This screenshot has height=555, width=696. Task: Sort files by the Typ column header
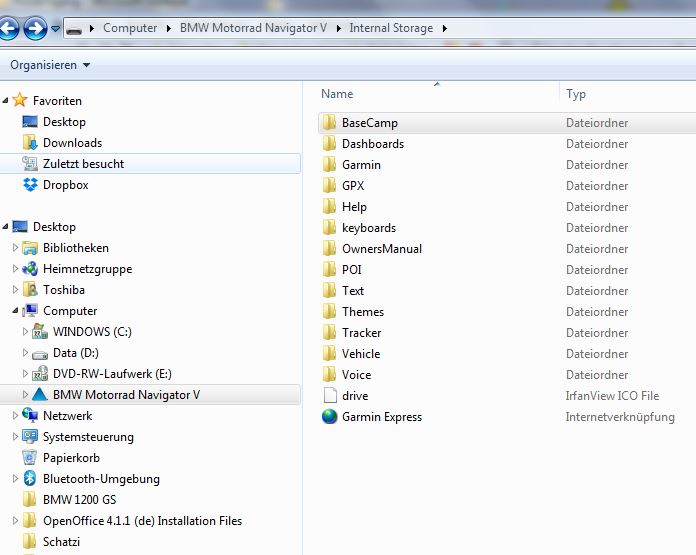coord(576,94)
